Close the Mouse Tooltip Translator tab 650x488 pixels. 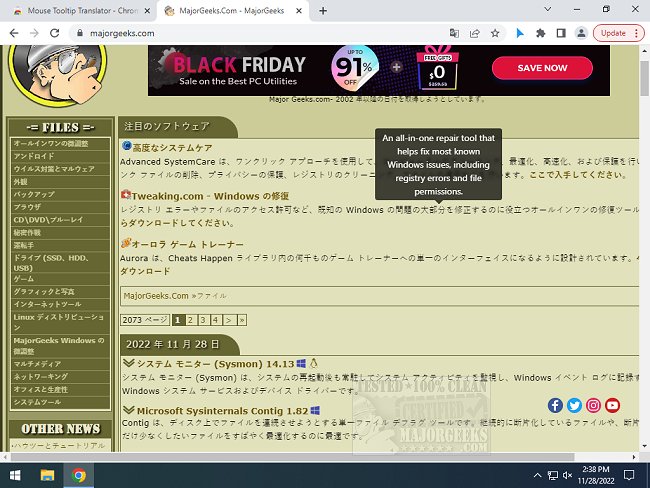click(x=147, y=11)
